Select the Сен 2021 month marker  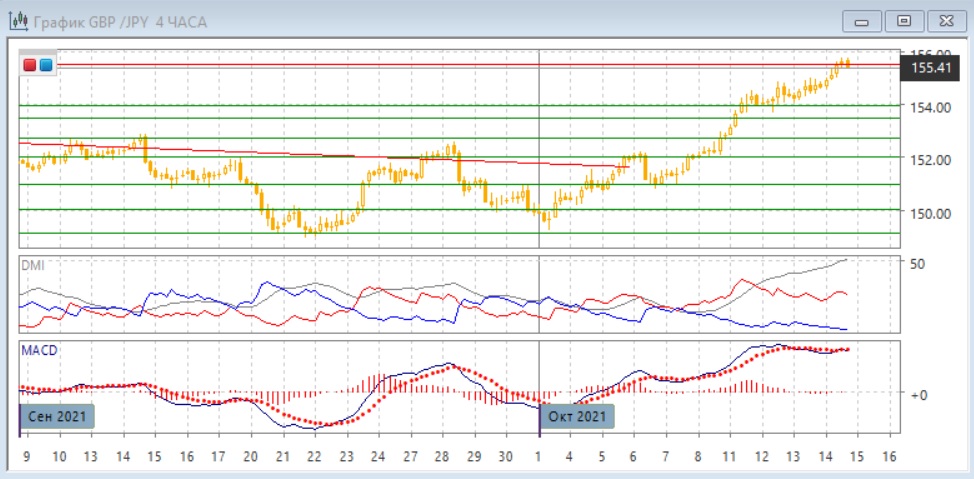point(57,415)
